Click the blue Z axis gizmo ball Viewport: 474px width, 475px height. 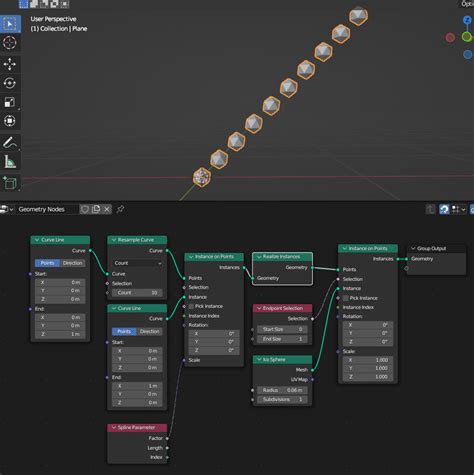click(467, 20)
